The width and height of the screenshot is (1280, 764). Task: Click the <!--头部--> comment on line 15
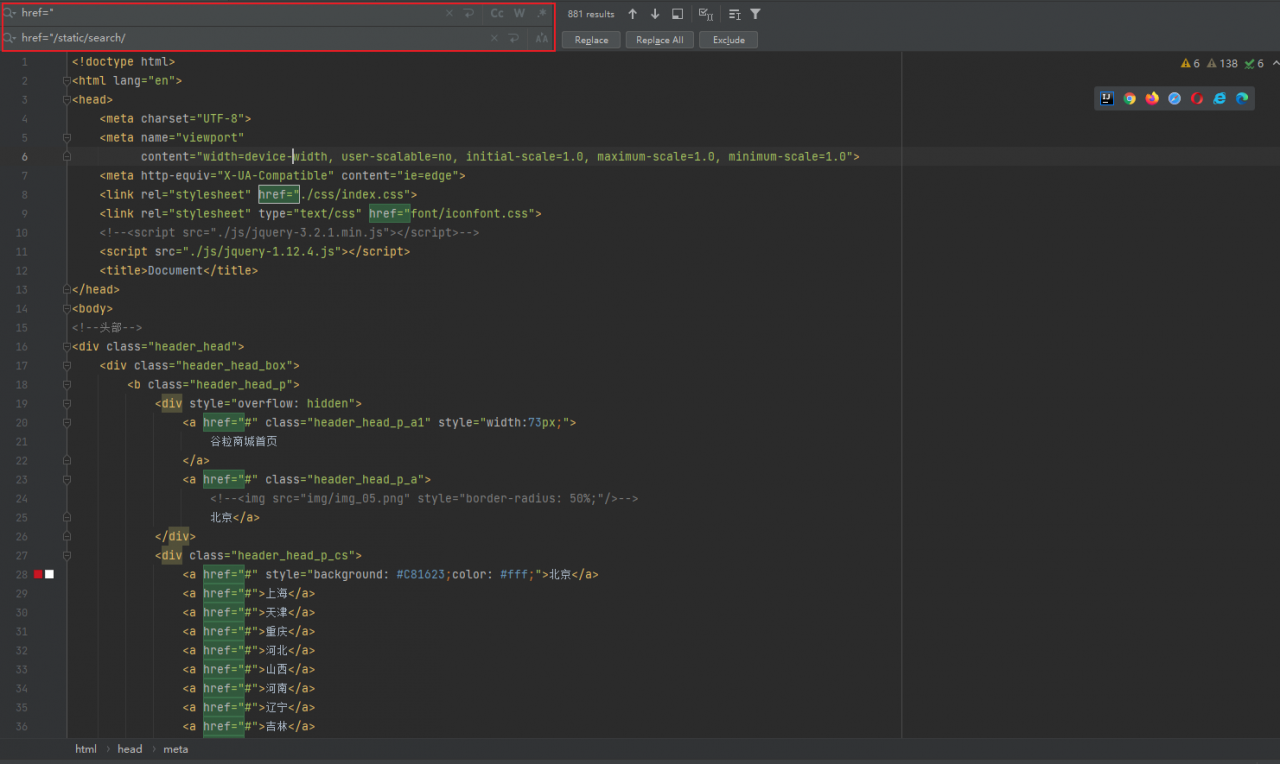click(x=107, y=328)
